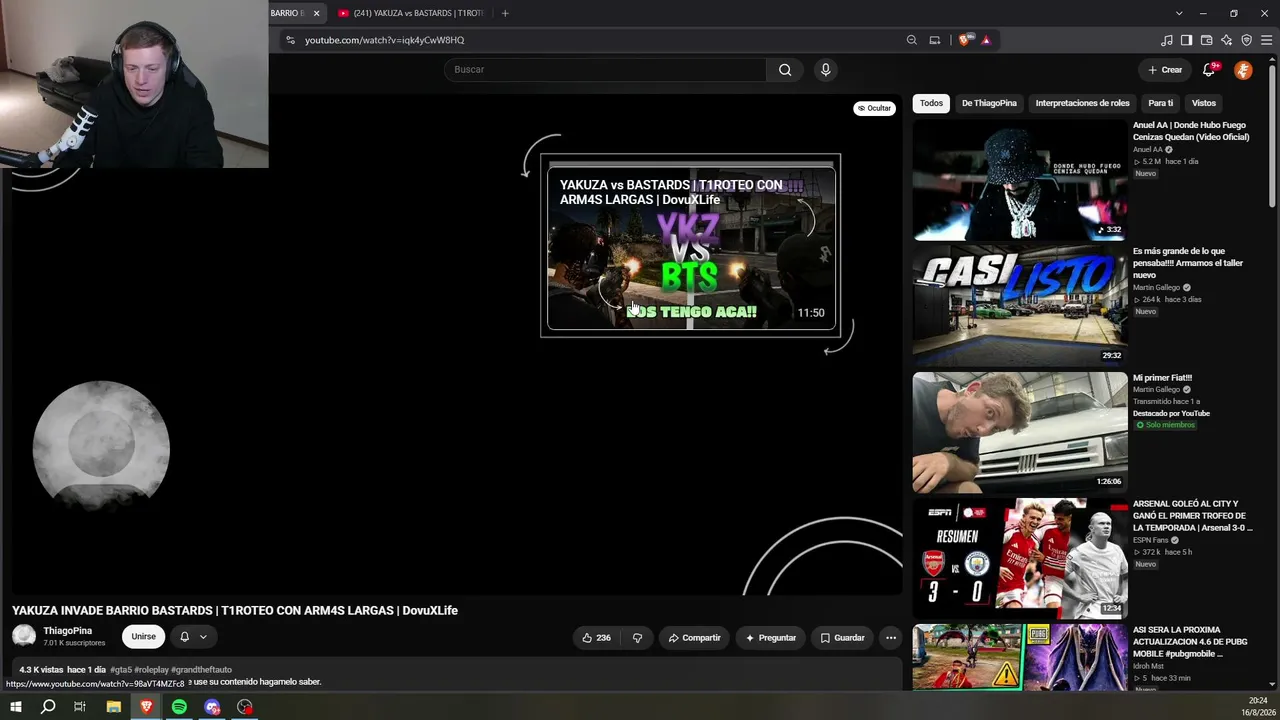Expand notification preferences bell dropdown
The height and width of the screenshot is (720, 1280).
tap(193, 637)
